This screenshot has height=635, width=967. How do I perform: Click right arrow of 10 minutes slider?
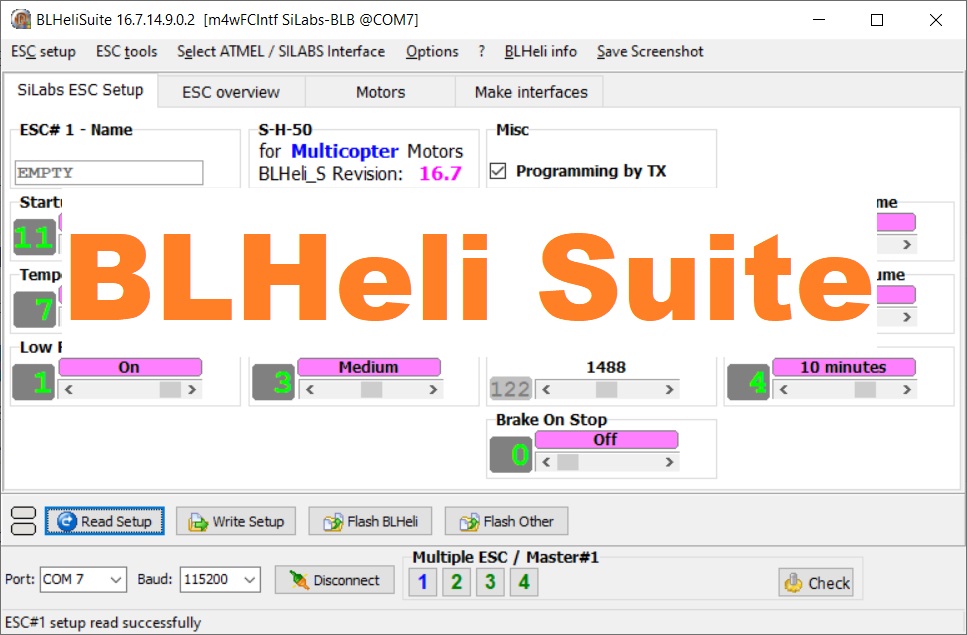[x=907, y=390]
